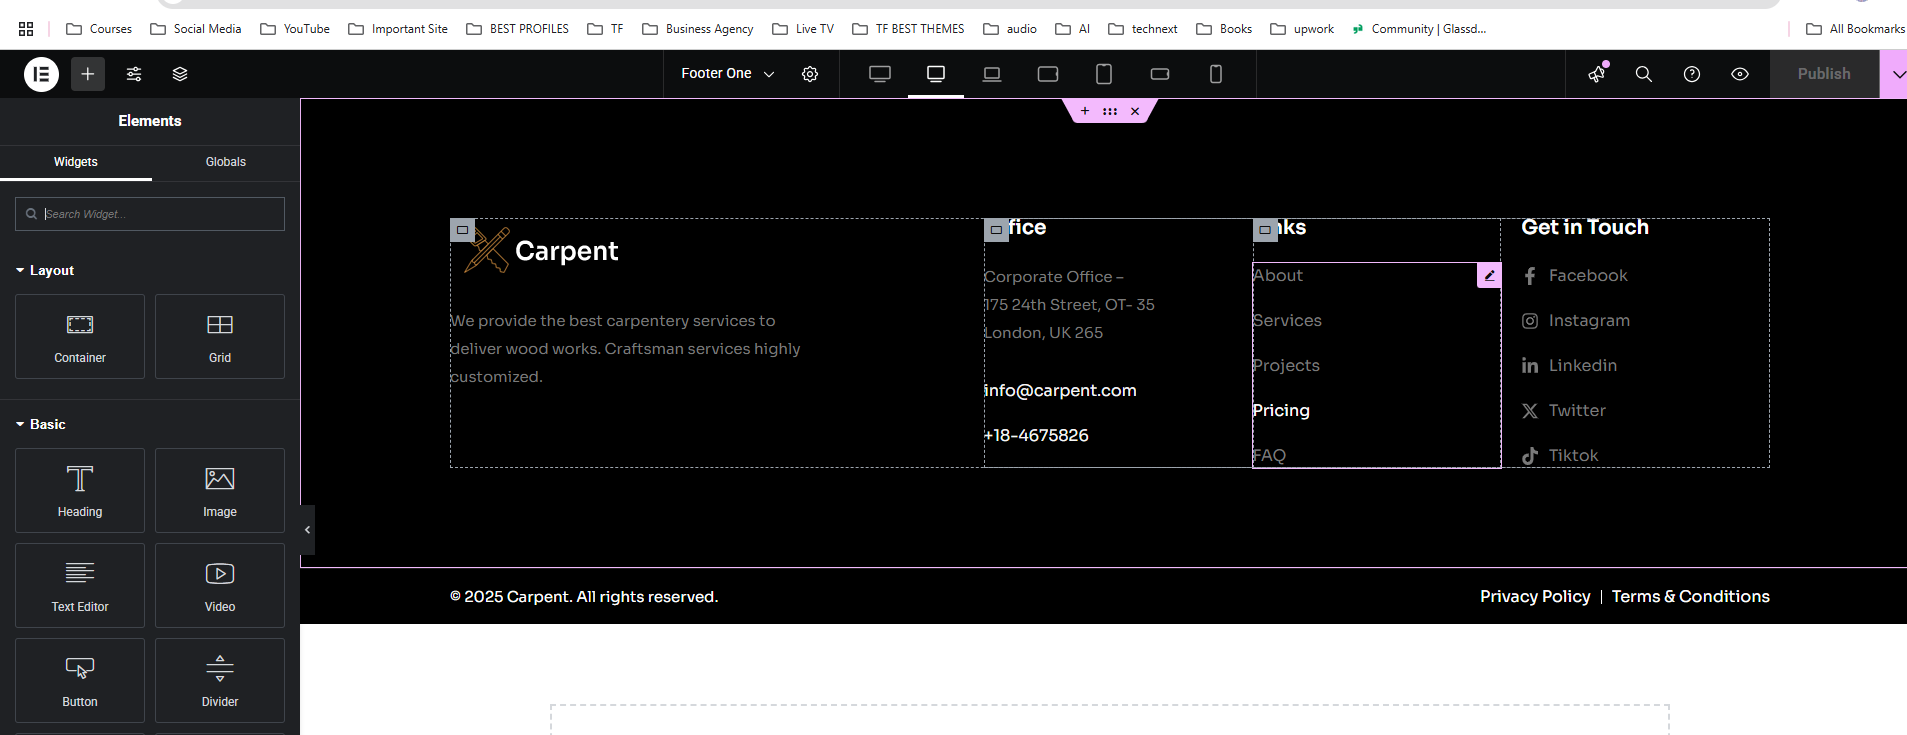Expand the Publish save options arrow
This screenshot has height=735, width=1907.
tap(1894, 74)
